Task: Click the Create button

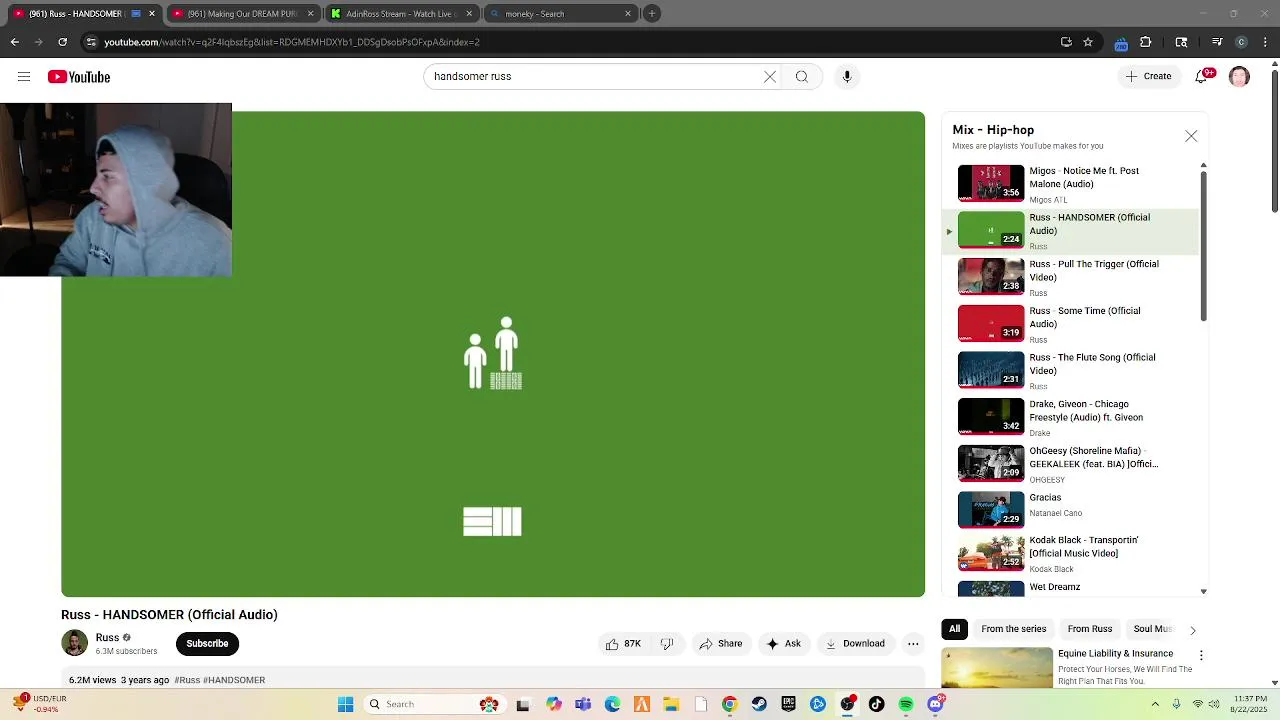Action: 1148,77
